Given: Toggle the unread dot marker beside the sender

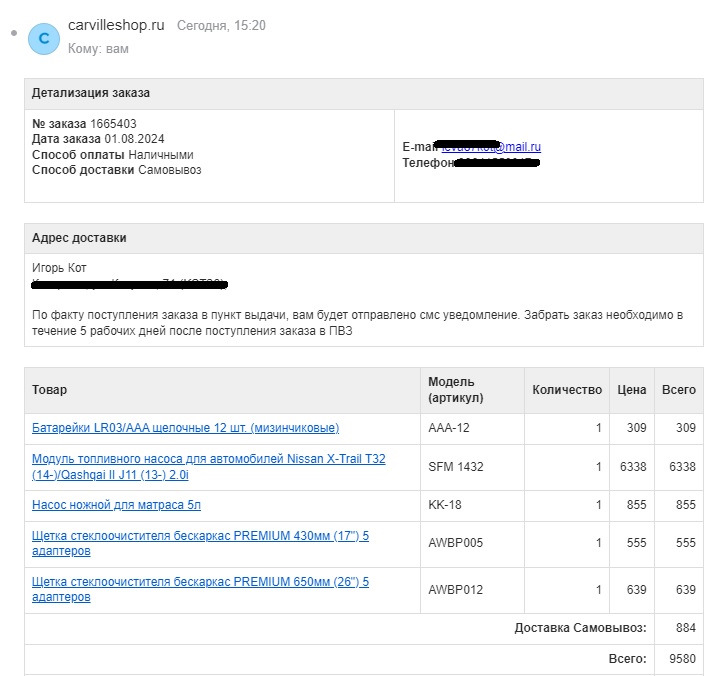Looking at the screenshot, I should [13, 32].
